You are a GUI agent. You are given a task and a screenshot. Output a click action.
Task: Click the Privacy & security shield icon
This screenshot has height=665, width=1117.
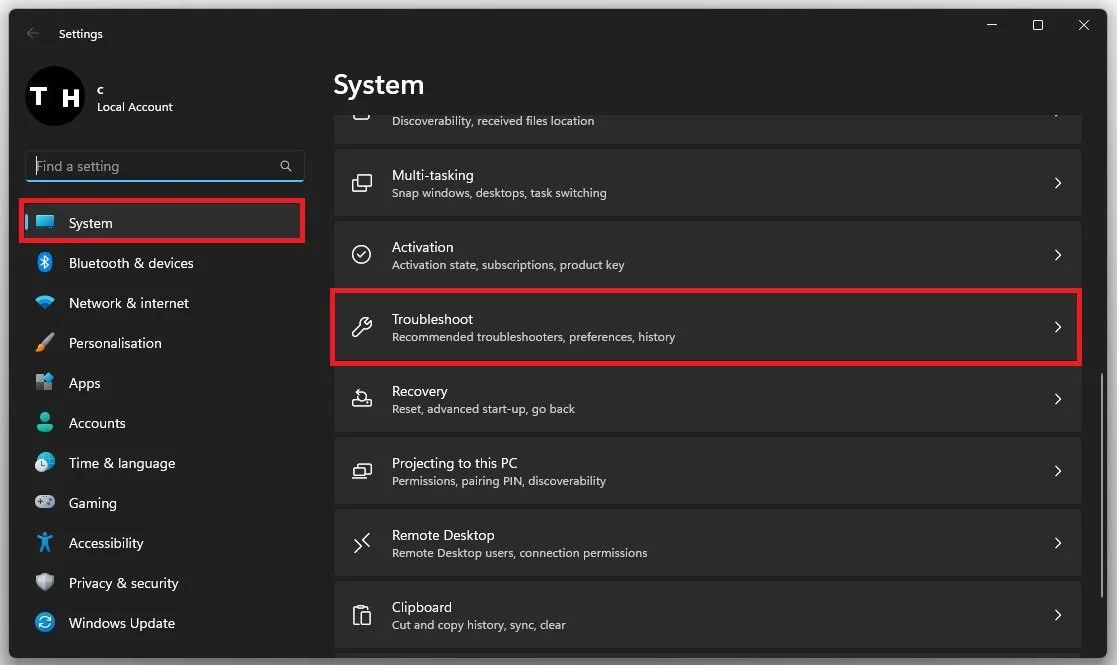45,582
